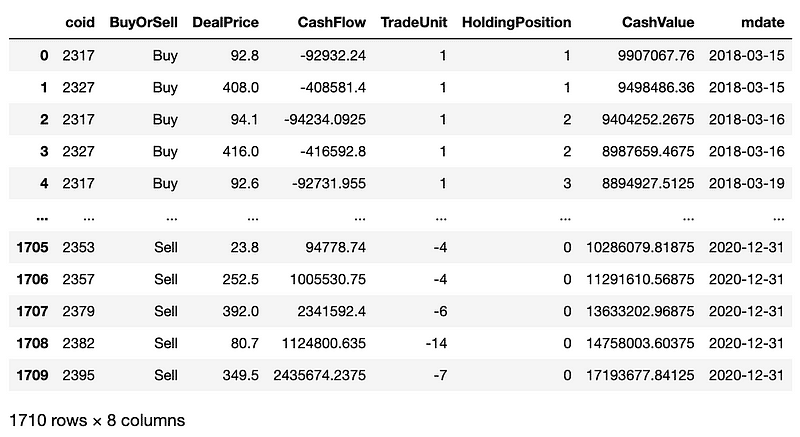This screenshot has width=800, height=437.
Task: Click the CashFlow value -92932.24
Action: tap(326, 56)
